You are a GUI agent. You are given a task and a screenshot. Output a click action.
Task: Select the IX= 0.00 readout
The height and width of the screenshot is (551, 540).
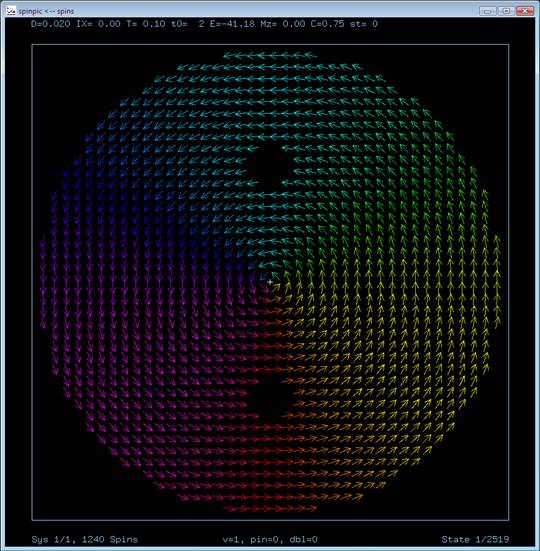tap(99, 24)
